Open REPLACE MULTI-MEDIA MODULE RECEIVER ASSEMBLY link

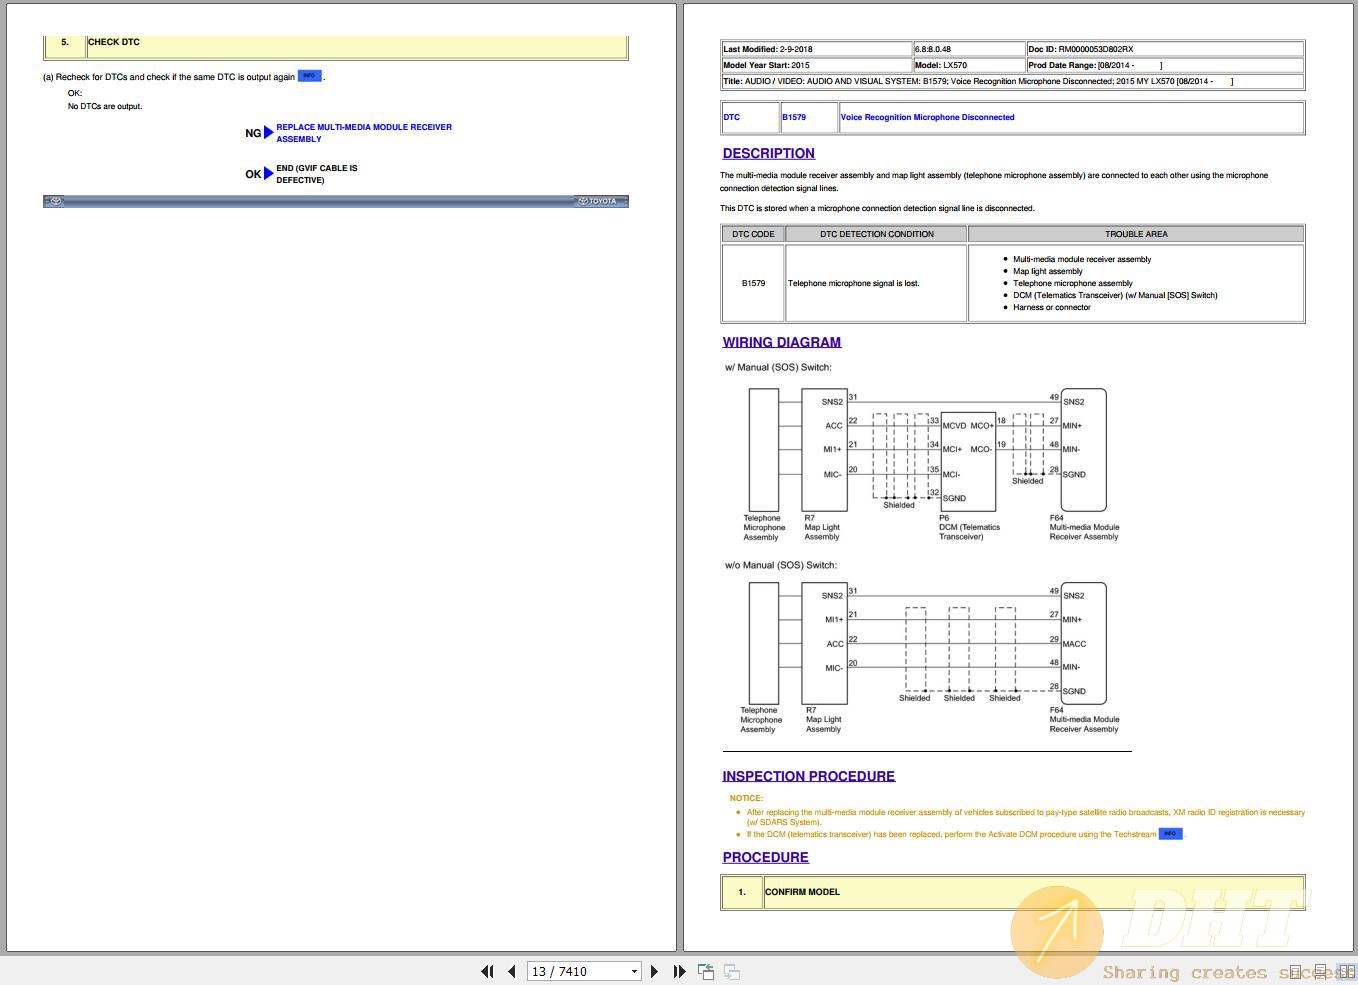[x=364, y=133]
